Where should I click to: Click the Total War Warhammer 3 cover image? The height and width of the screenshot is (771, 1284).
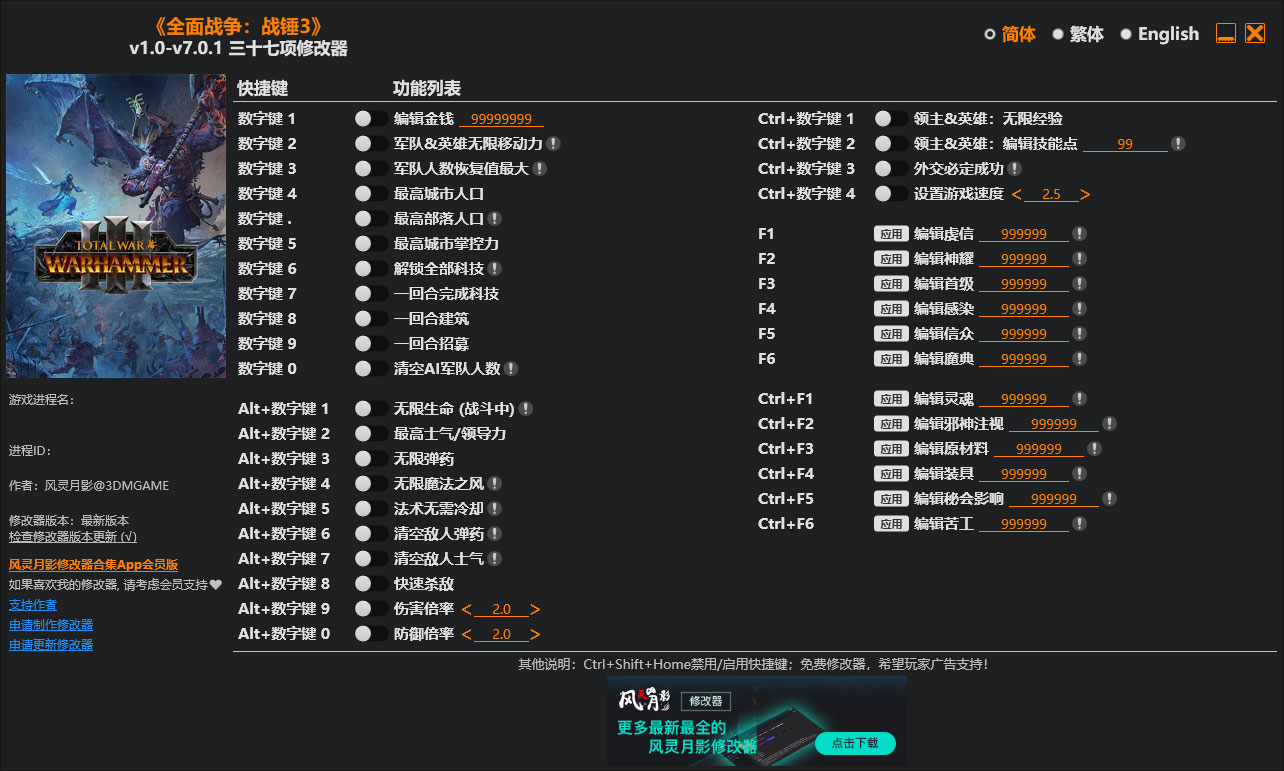tap(116, 224)
